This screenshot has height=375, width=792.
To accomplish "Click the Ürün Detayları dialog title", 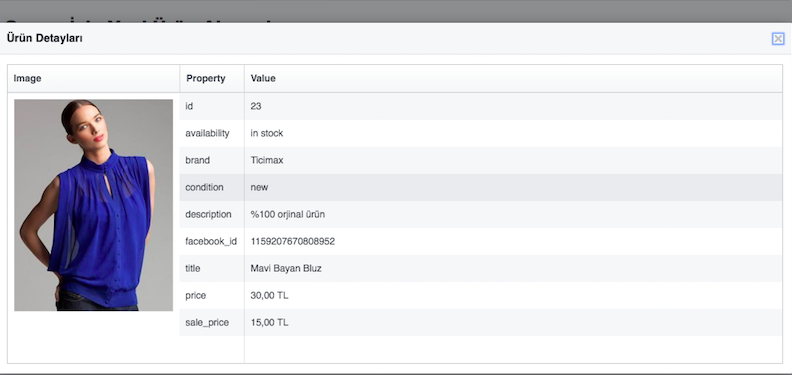I will 44,38.
